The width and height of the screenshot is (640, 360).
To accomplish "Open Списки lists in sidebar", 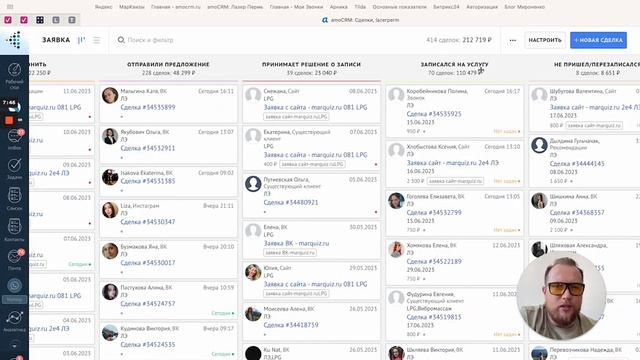I will click(x=14, y=199).
